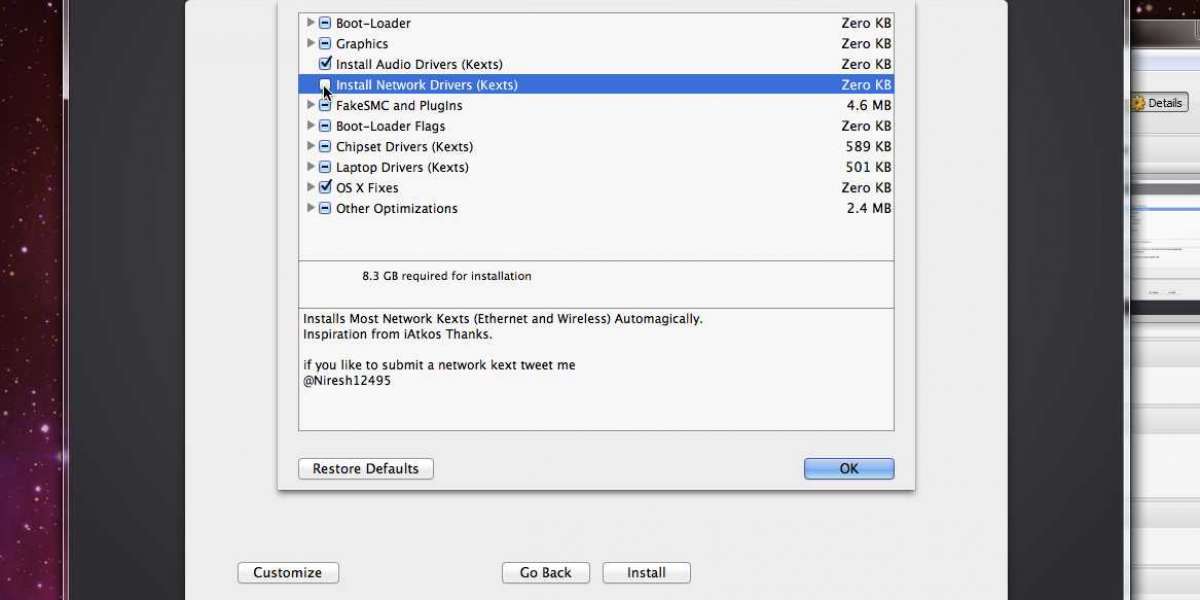Expand the Graphics group arrow
The height and width of the screenshot is (600, 1200).
coord(311,44)
